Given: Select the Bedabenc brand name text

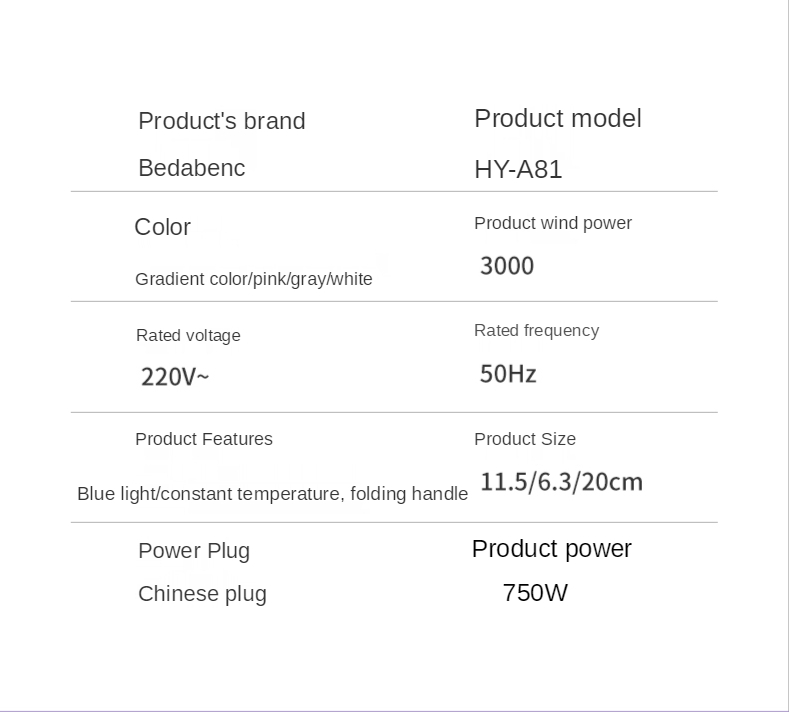Looking at the screenshot, I should point(192,168).
